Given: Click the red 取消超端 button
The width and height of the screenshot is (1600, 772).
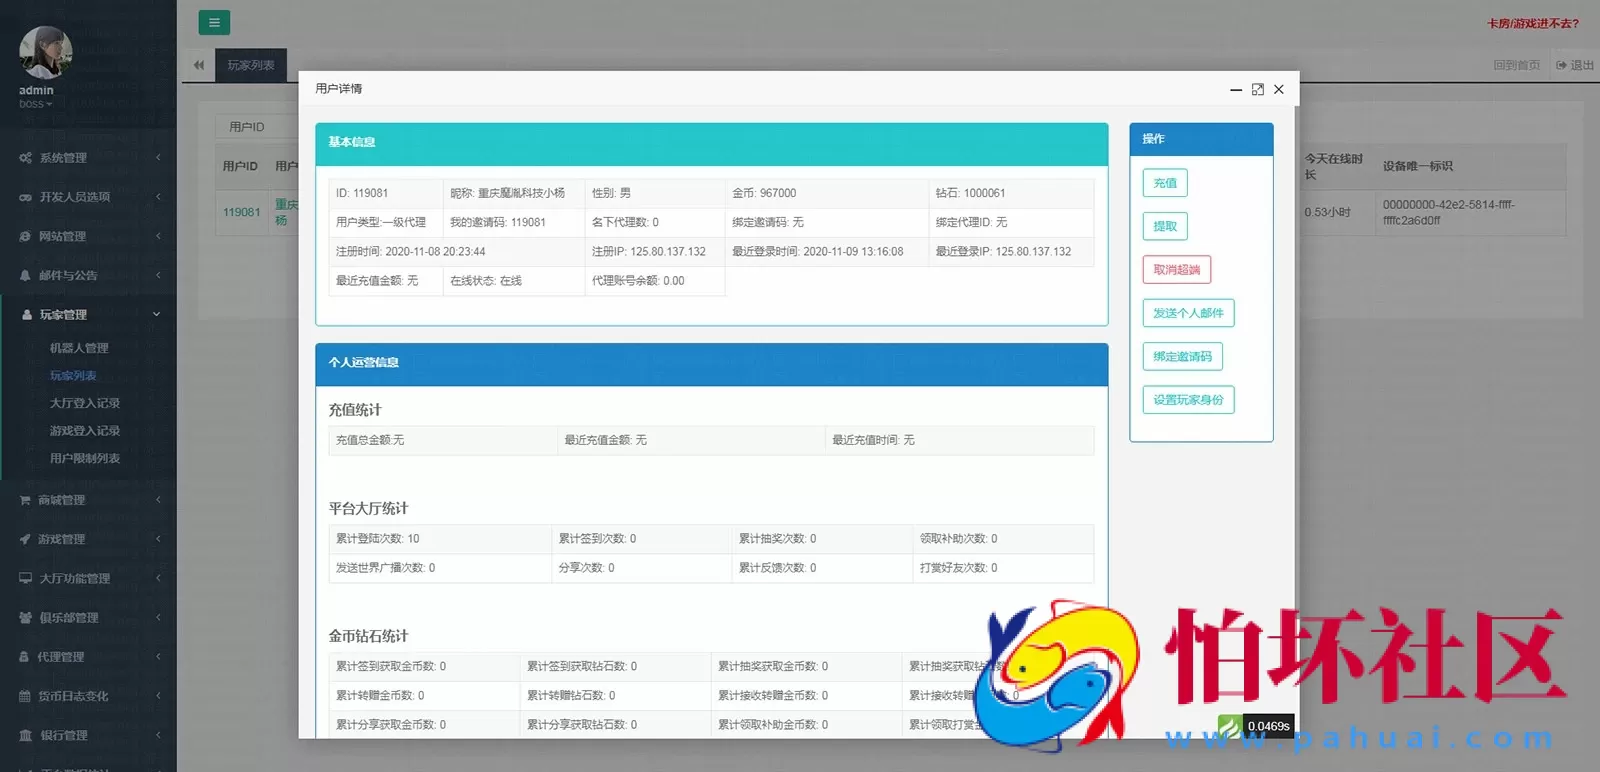Looking at the screenshot, I should pos(1176,269).
